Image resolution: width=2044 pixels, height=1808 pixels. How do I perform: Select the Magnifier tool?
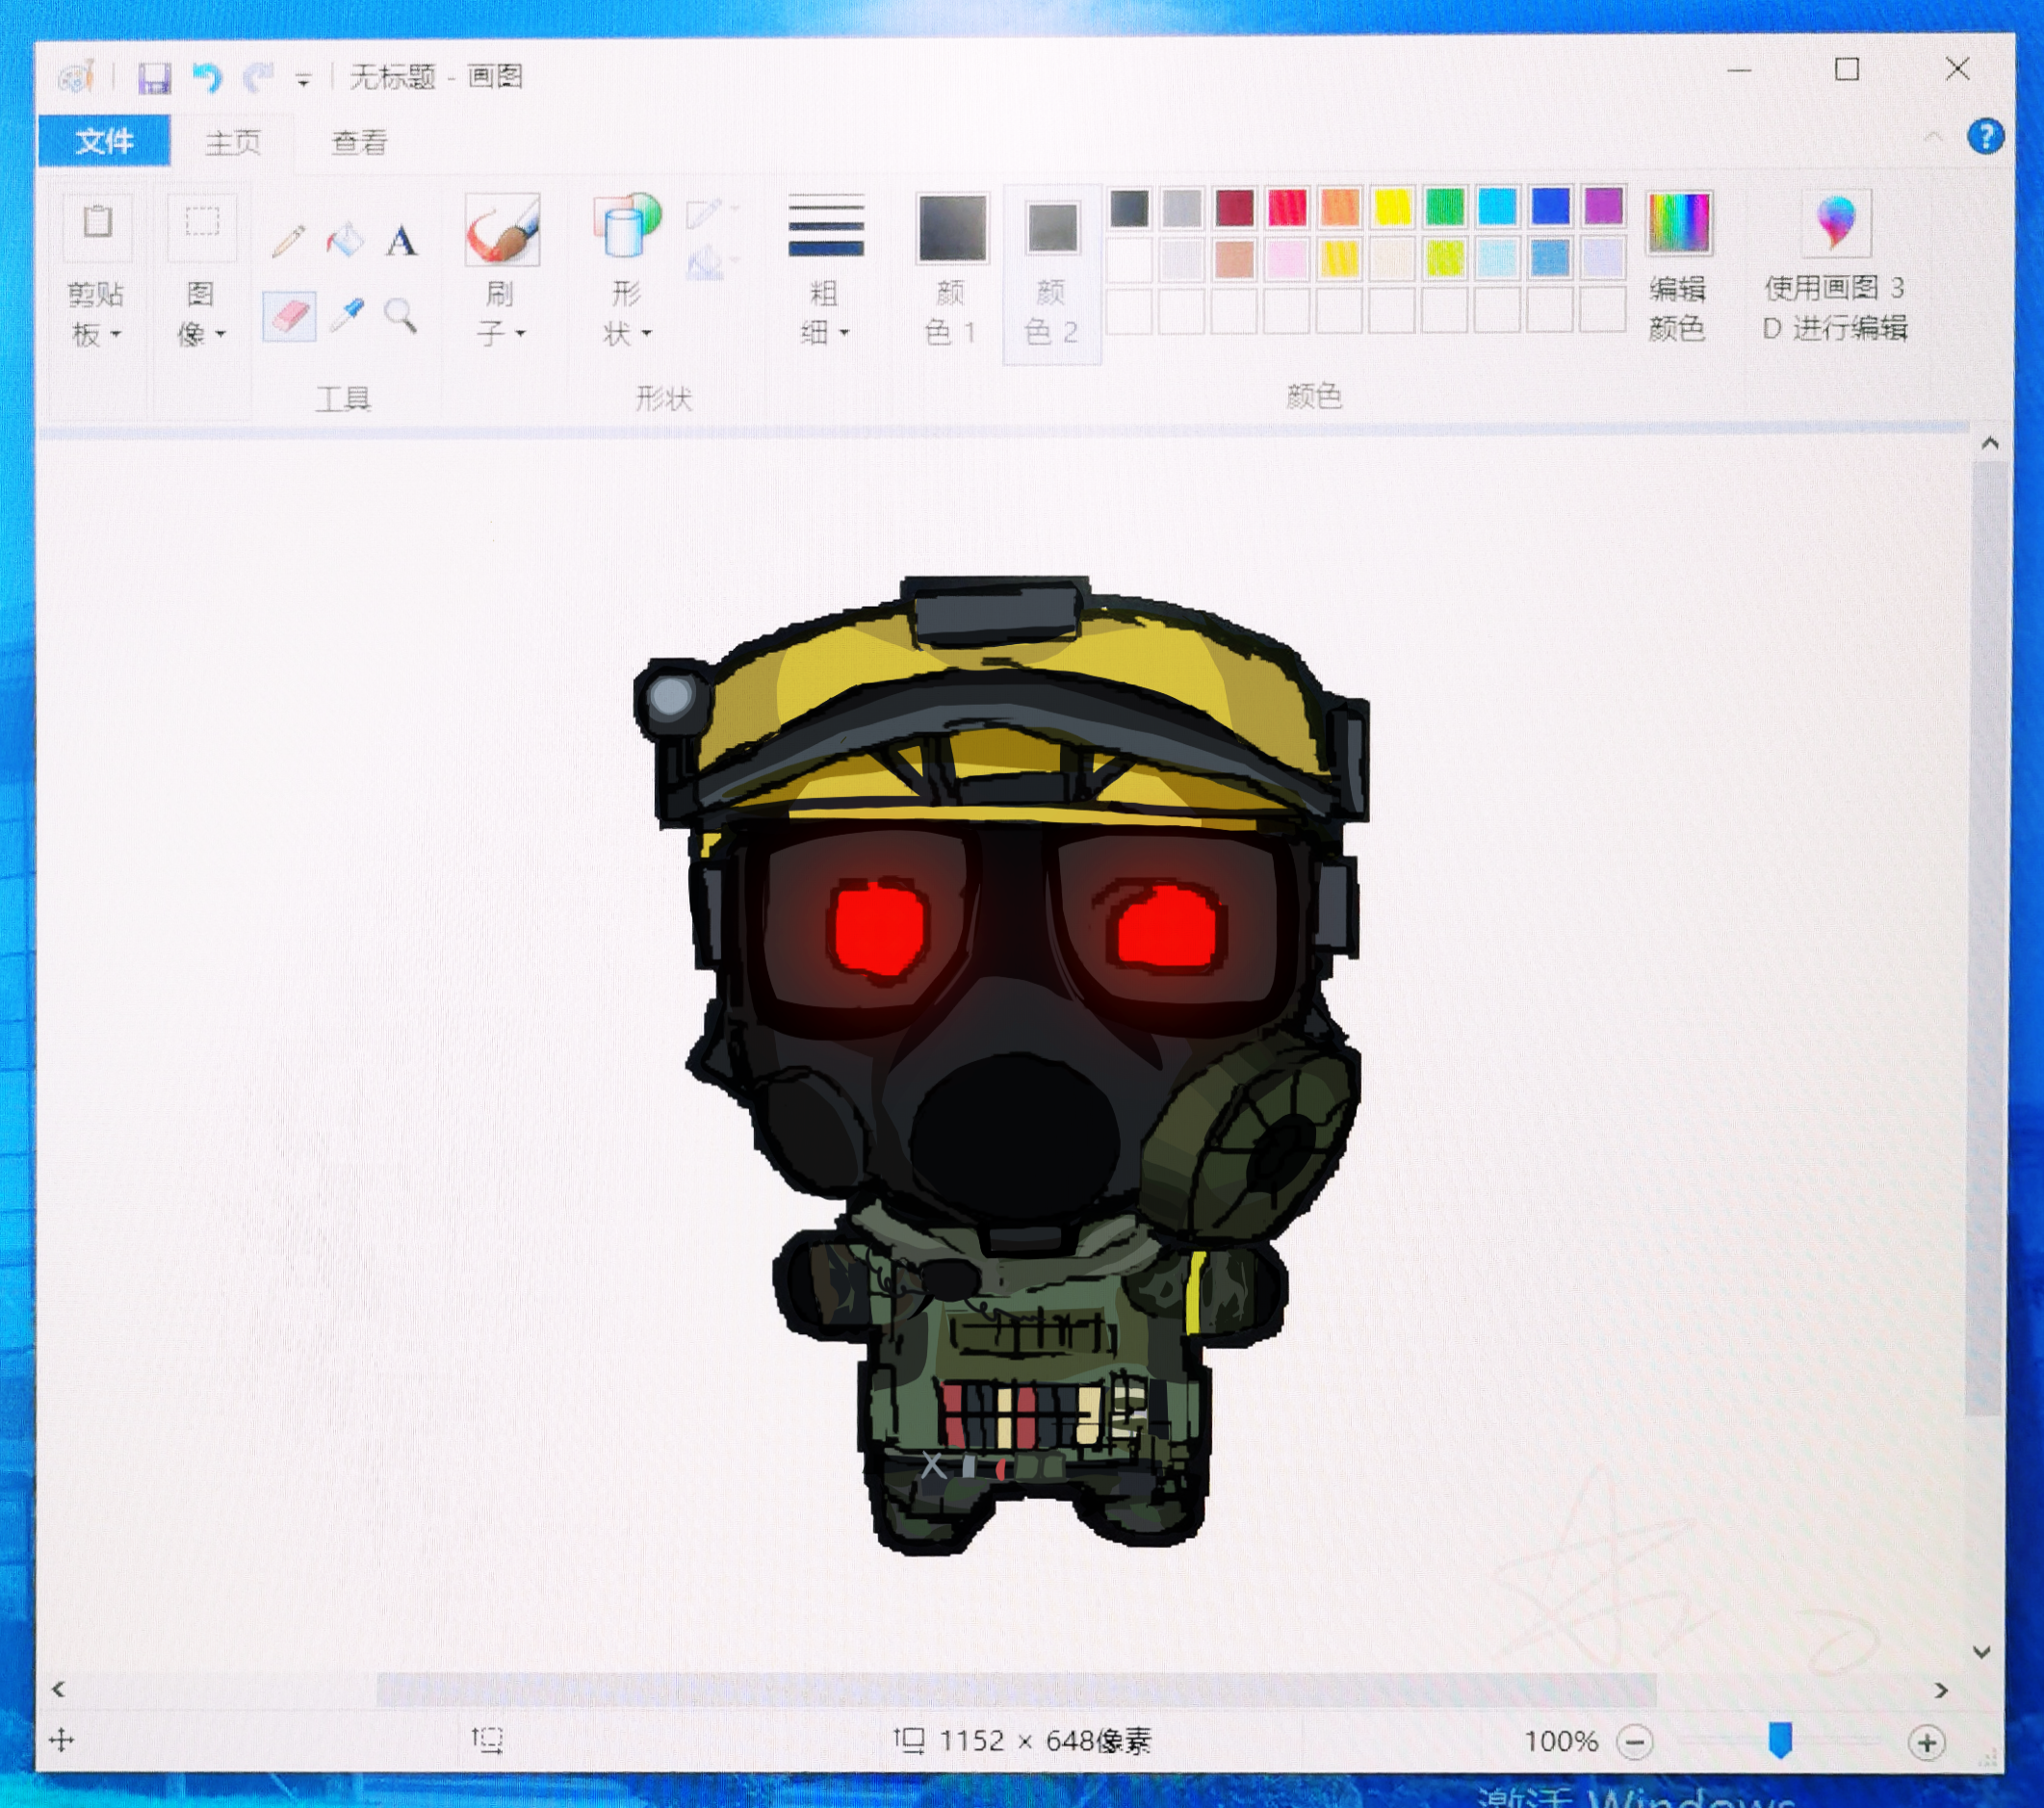coord(401,316)
